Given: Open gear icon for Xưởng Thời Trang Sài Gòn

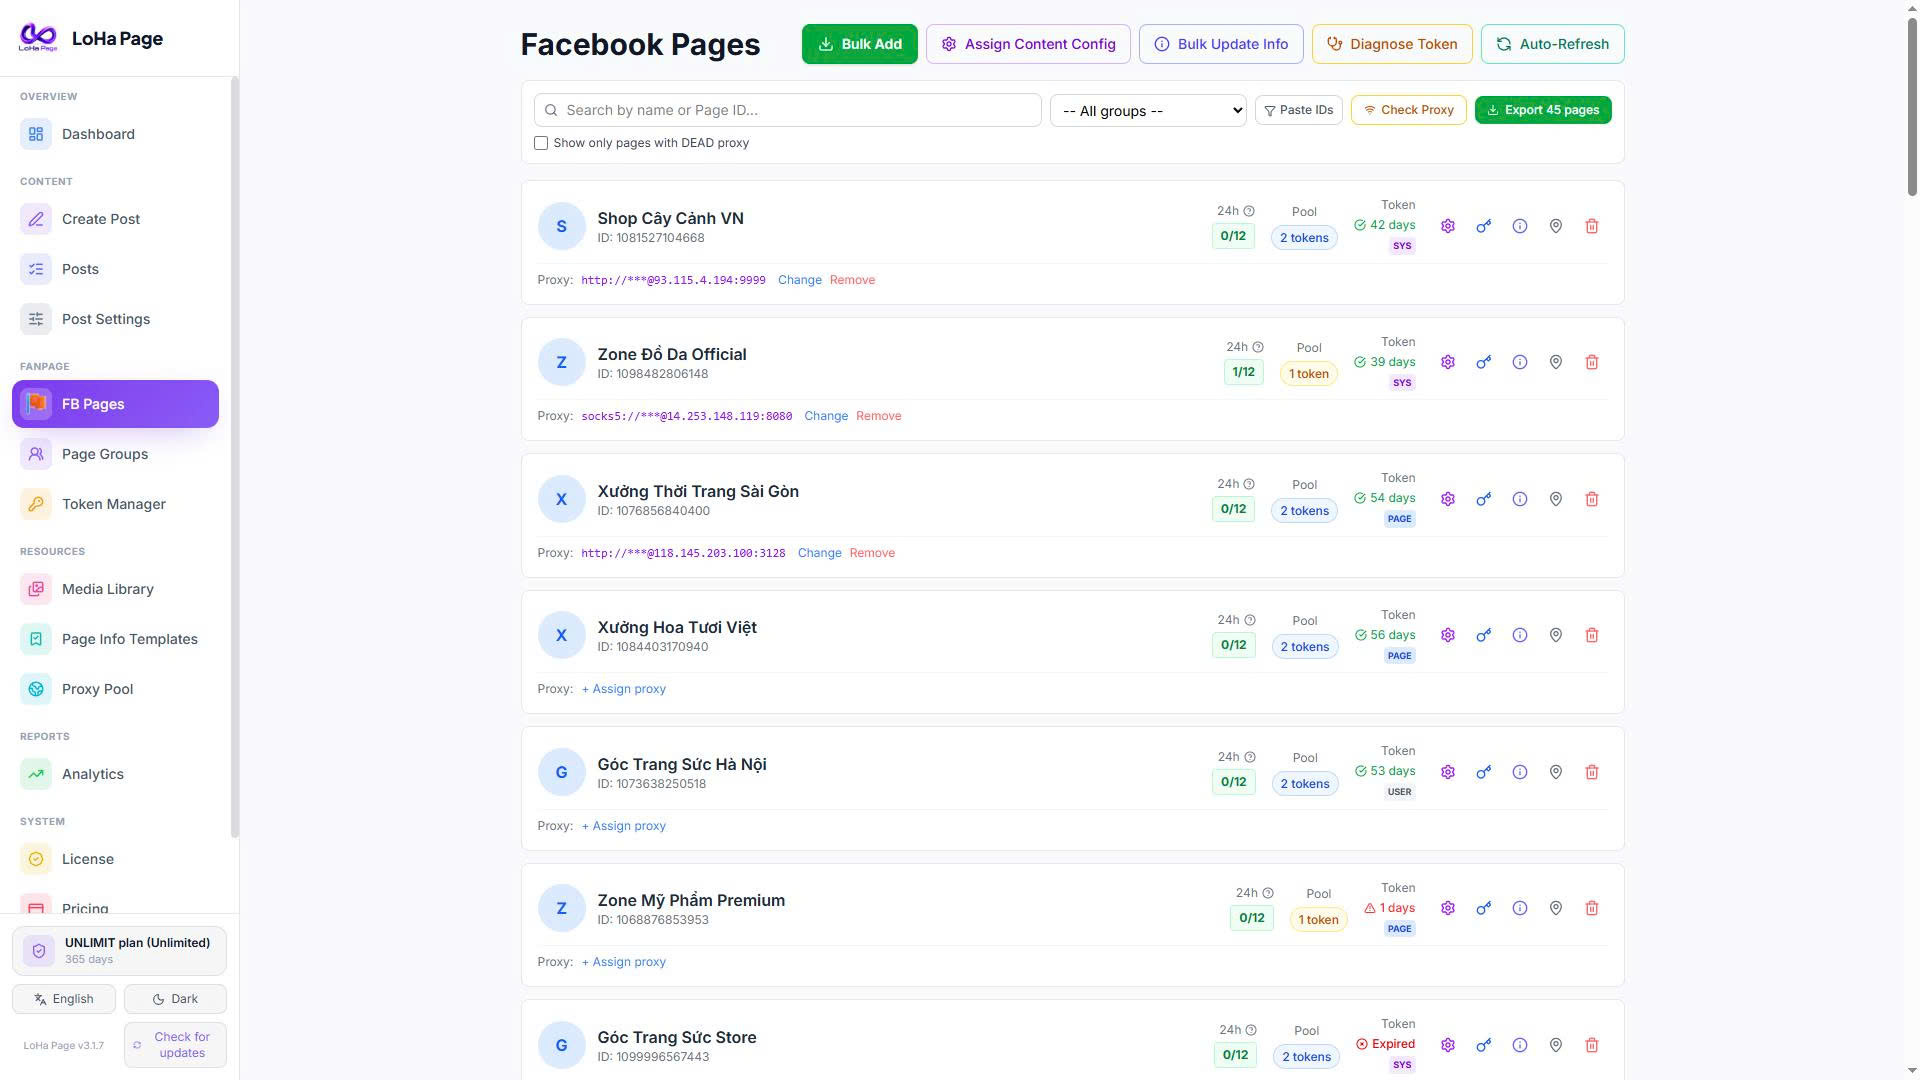Looking at the screenshot, I should click(x=1447, y=499).
